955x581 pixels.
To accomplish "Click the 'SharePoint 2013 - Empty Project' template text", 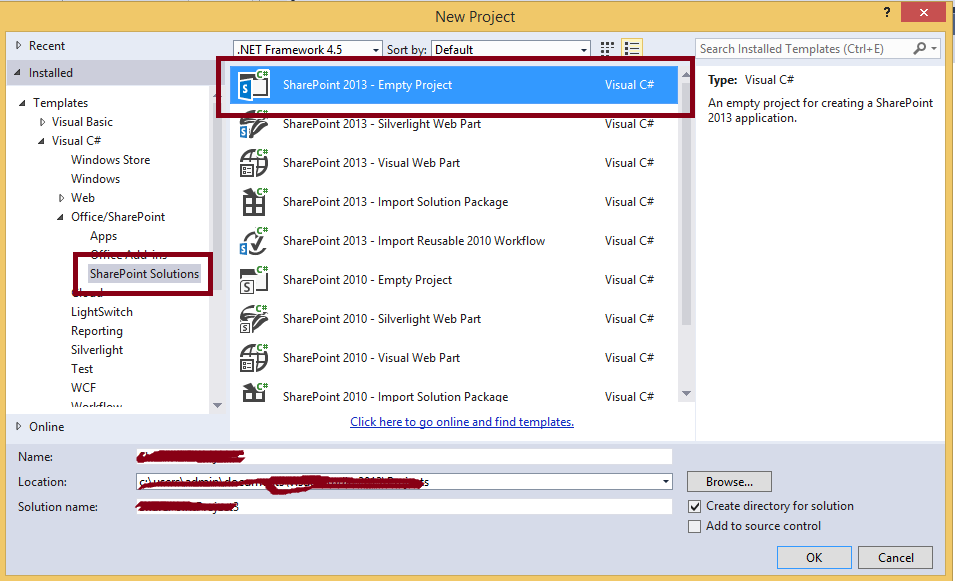I will [x=367, y=85].
